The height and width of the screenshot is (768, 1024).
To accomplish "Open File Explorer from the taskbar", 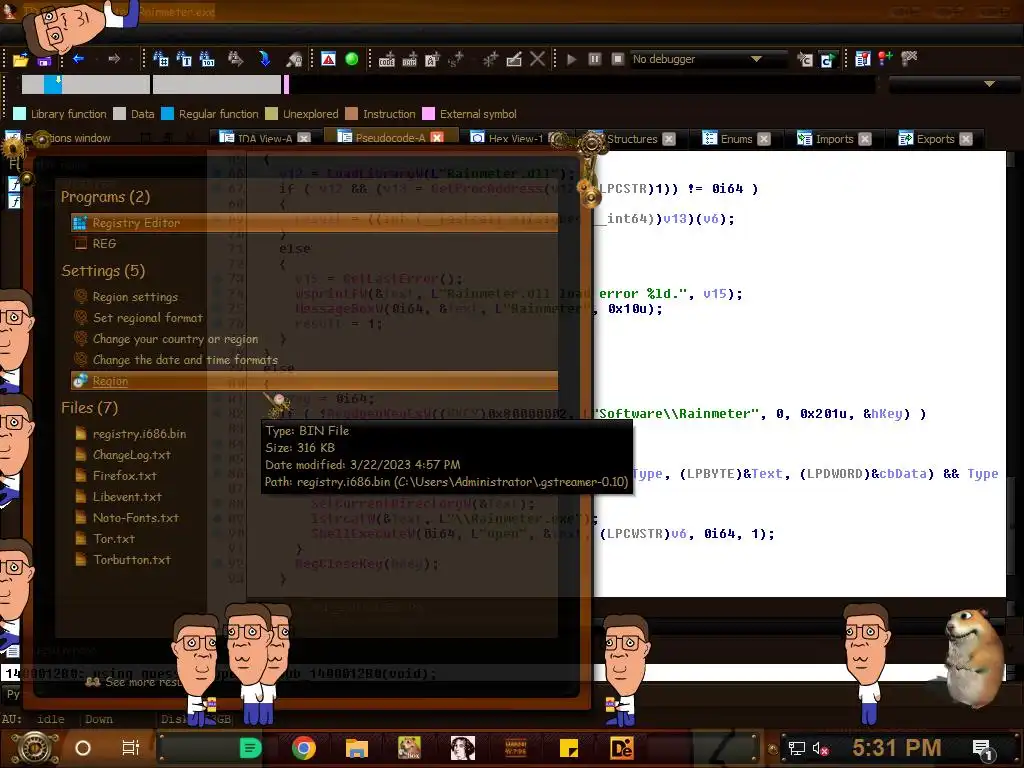I will pos(357,748).
